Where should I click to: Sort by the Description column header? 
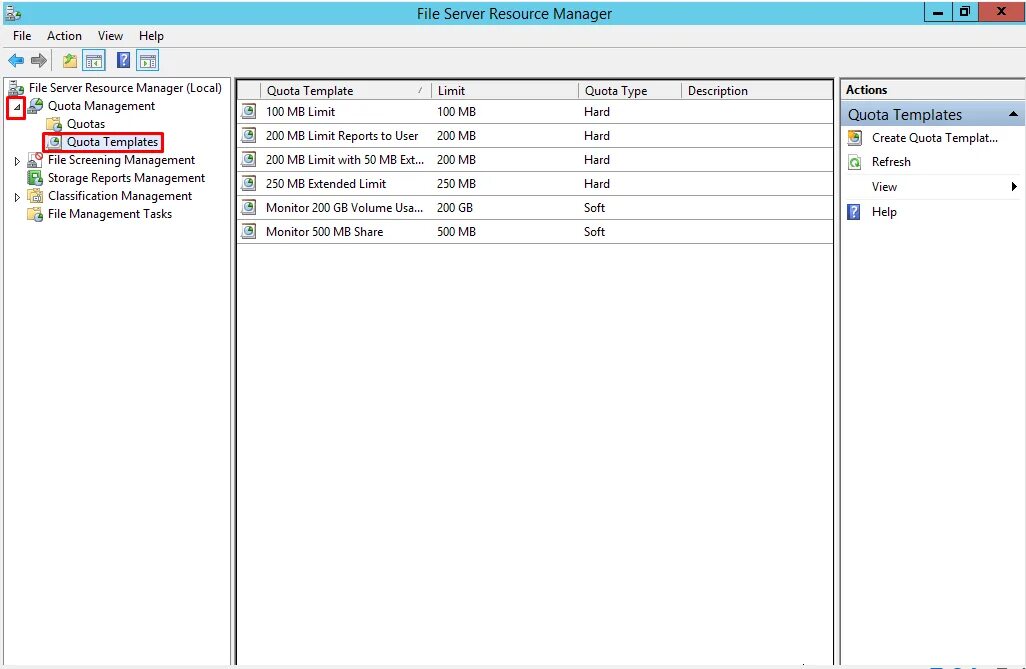coord(756,90)
